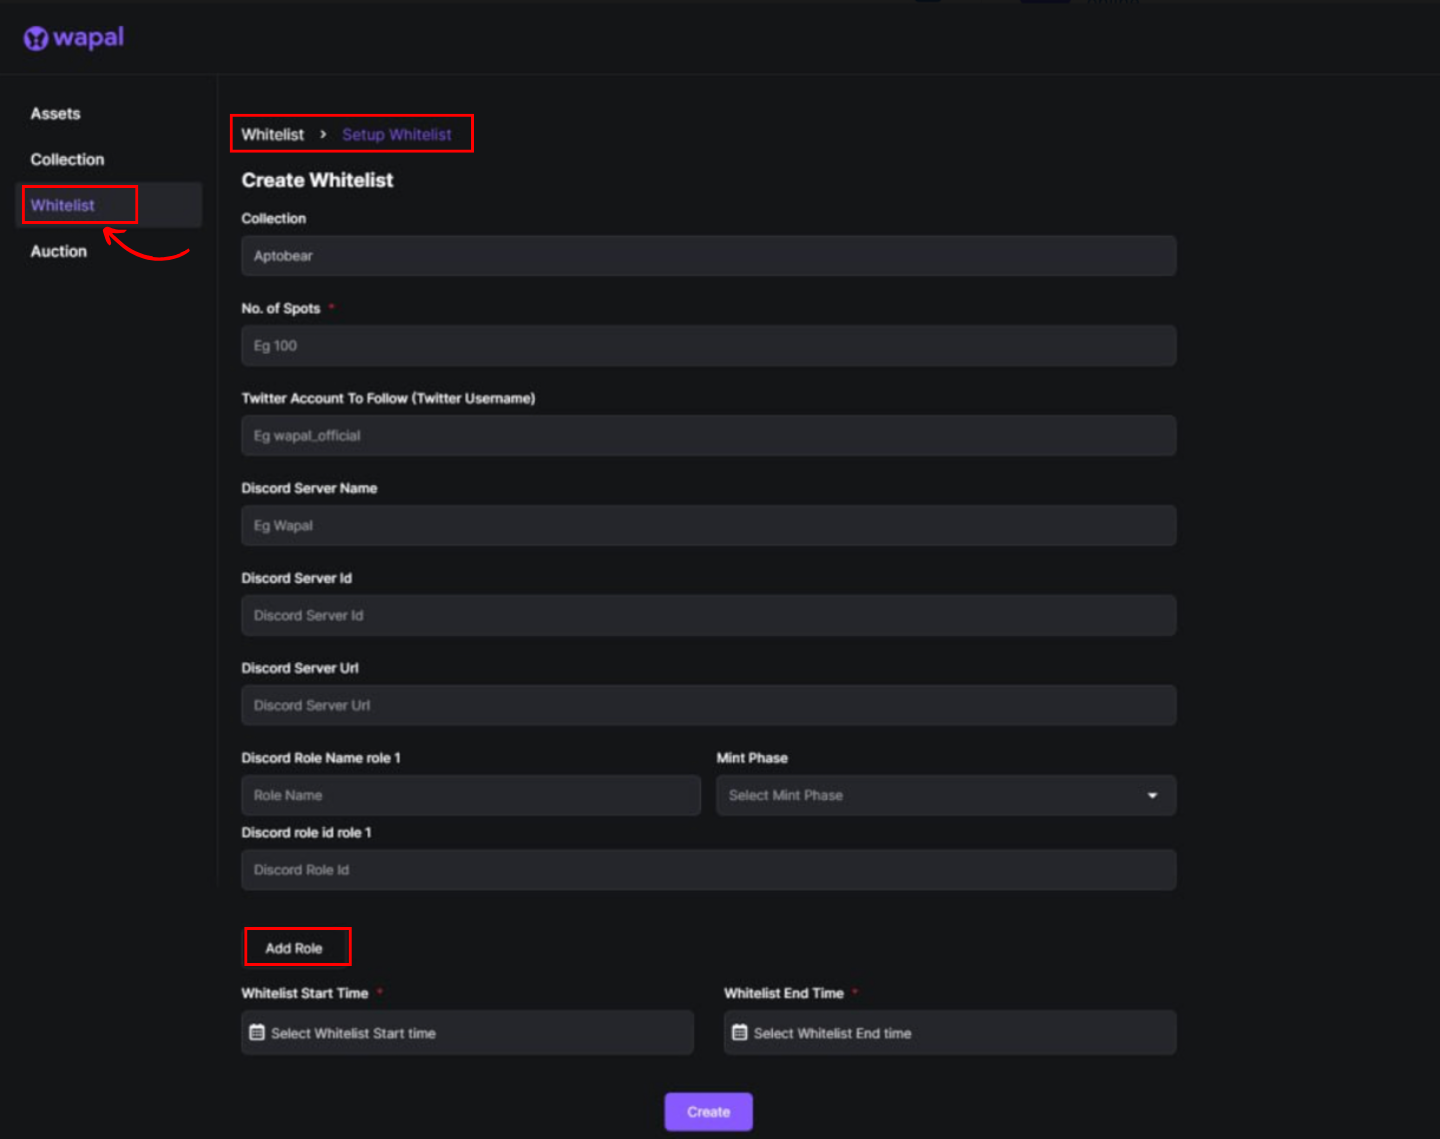Click the Twitter Account To Follow field
This screenshot has width=1440, height=1139.
[x=708, y=436]
